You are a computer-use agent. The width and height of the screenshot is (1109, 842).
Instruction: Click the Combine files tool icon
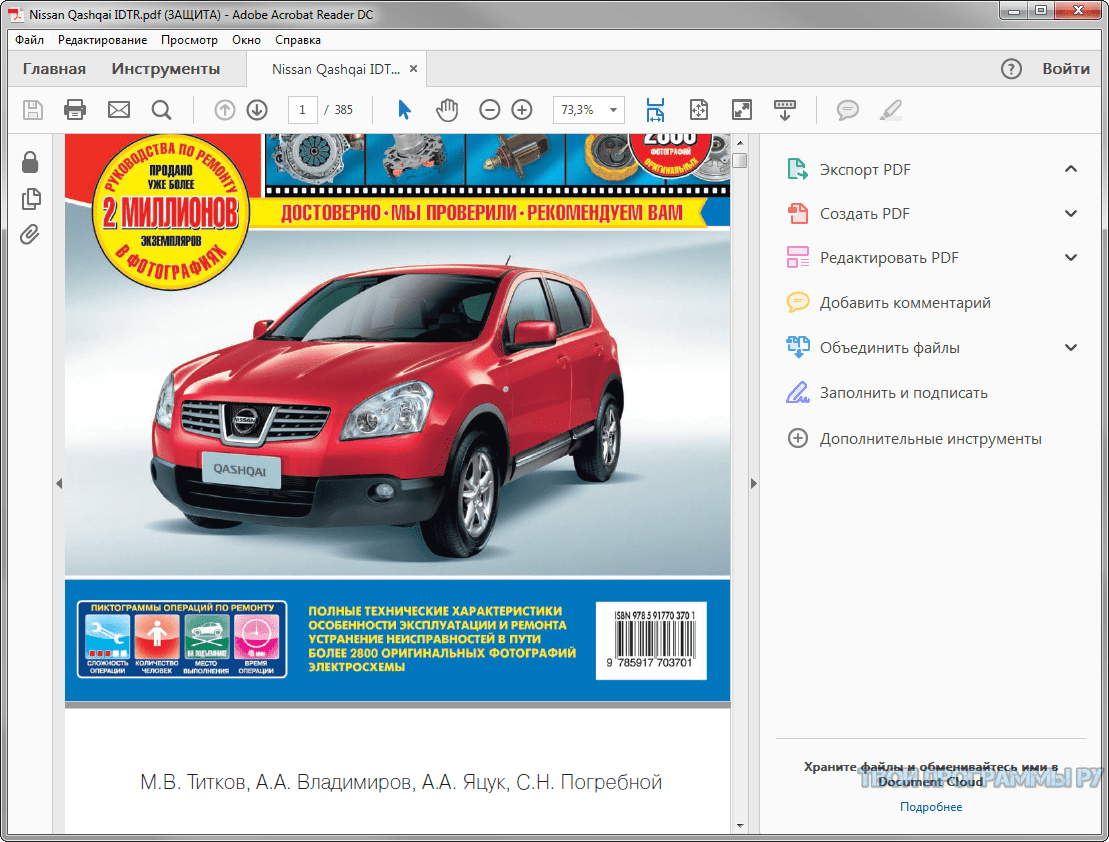click(x=798, y=347)
